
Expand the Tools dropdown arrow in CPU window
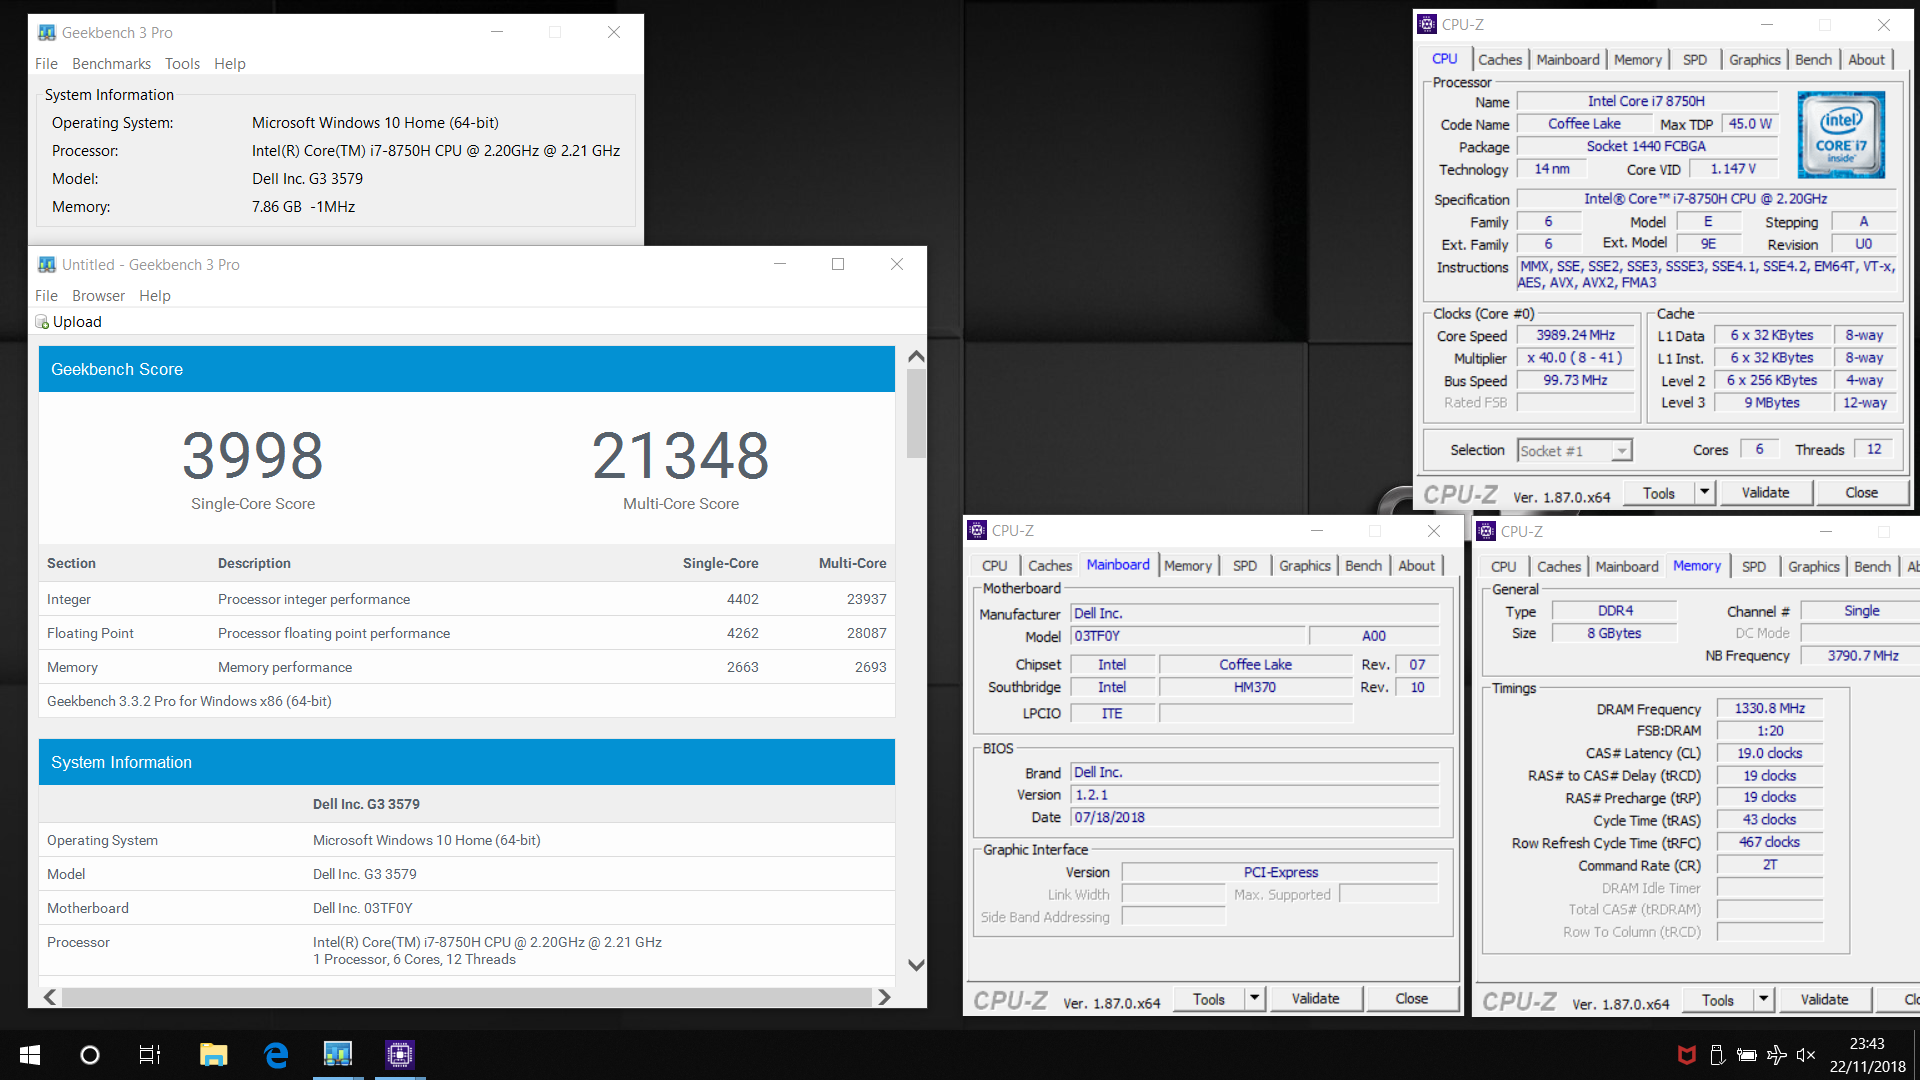(x=1705, y=493)
